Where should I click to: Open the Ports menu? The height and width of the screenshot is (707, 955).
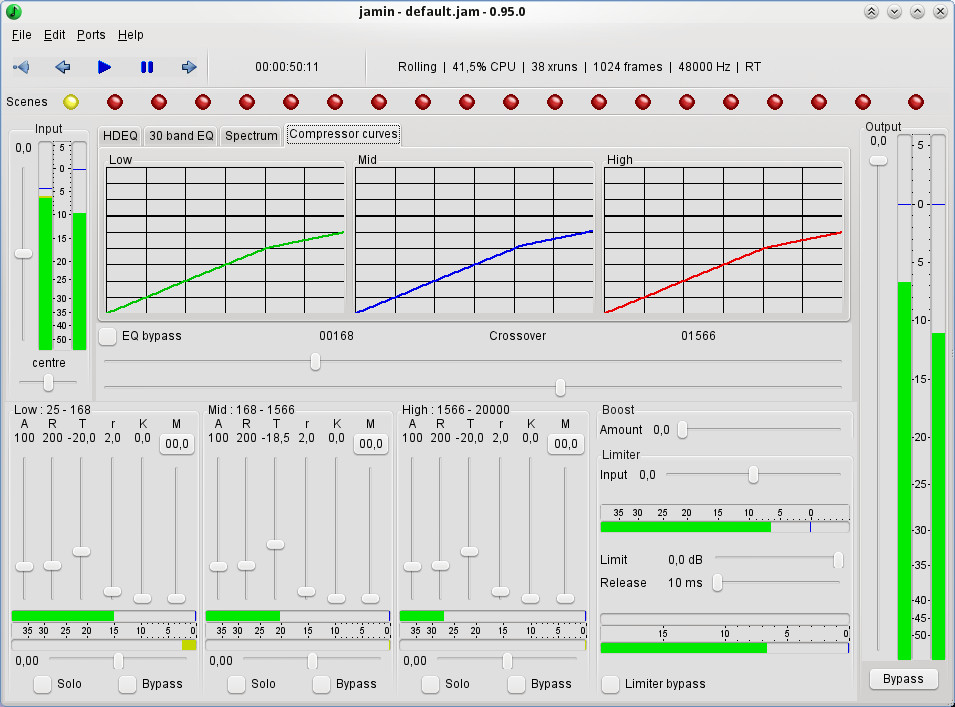pyautogui.click(x=91, y=35)
